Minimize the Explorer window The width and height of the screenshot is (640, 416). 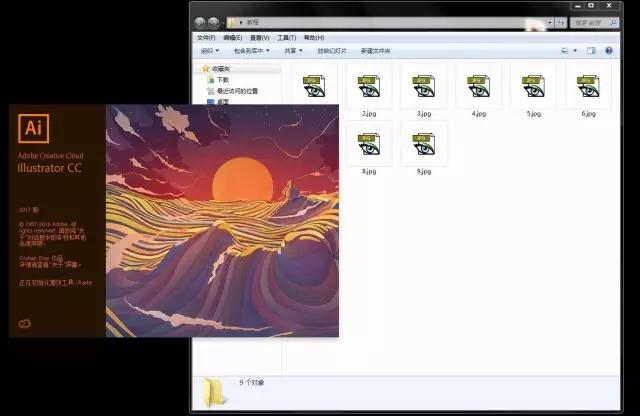pyautogui.click(x=578, y=6)
